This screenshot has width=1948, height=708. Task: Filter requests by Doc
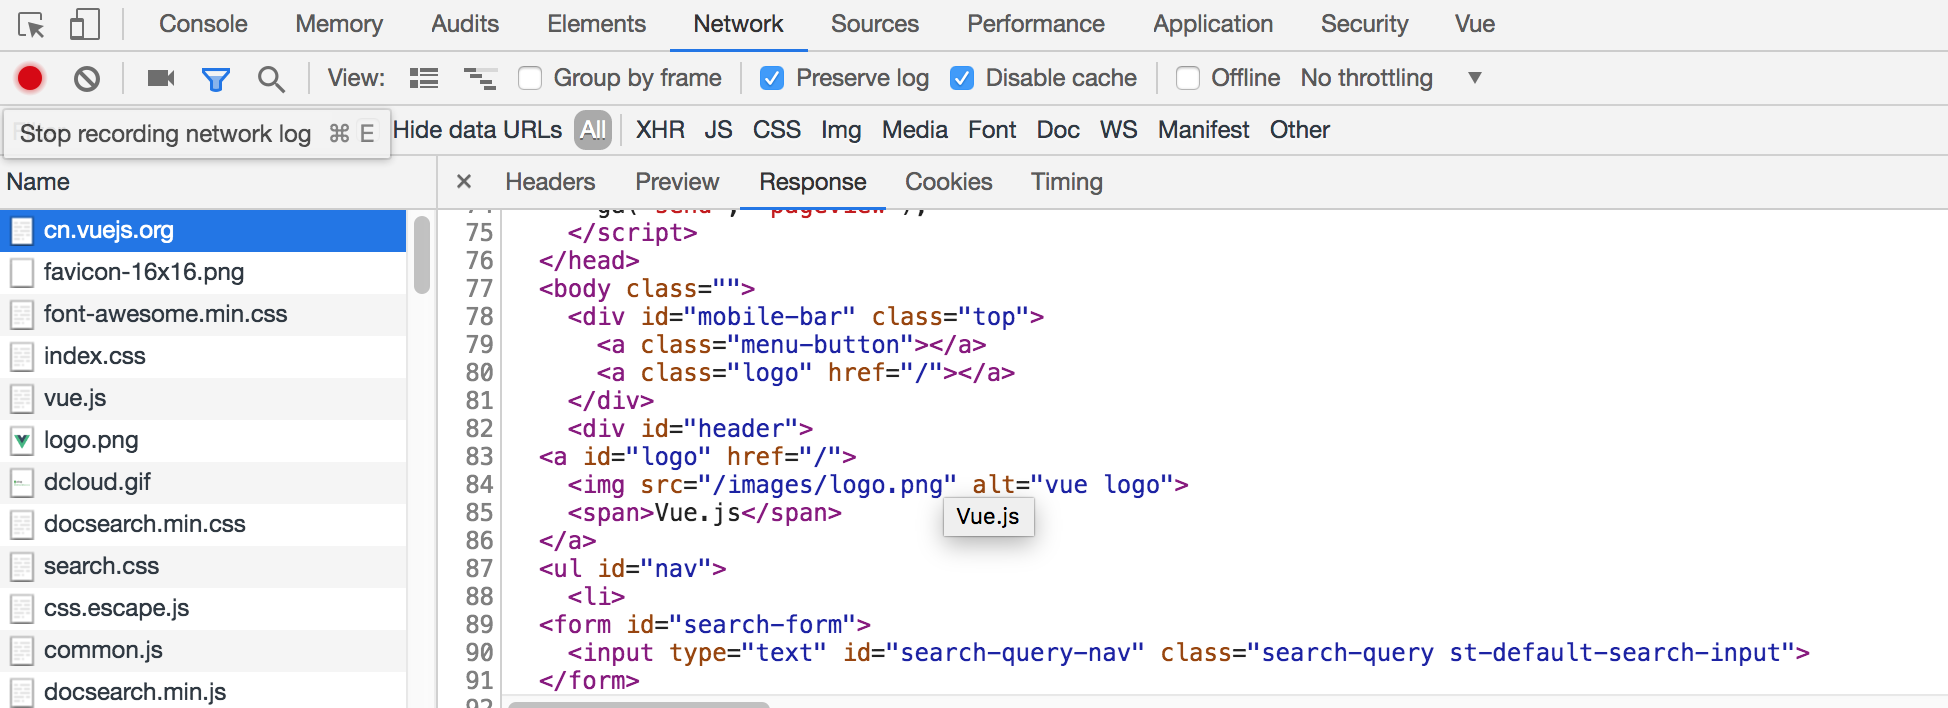pos(1058,130)
